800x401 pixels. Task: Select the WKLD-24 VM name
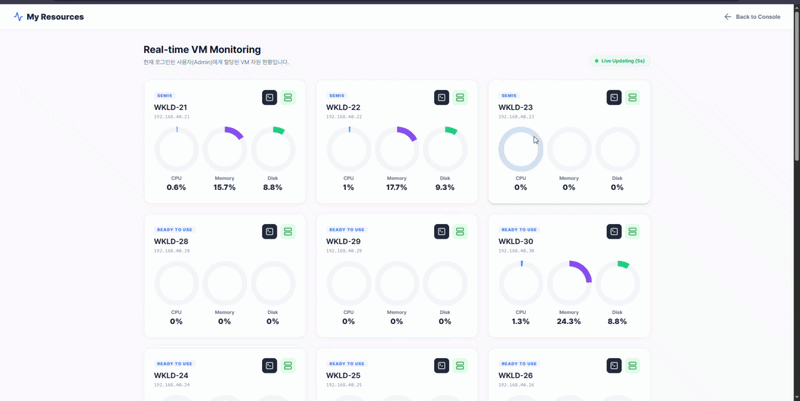point(171,375)
